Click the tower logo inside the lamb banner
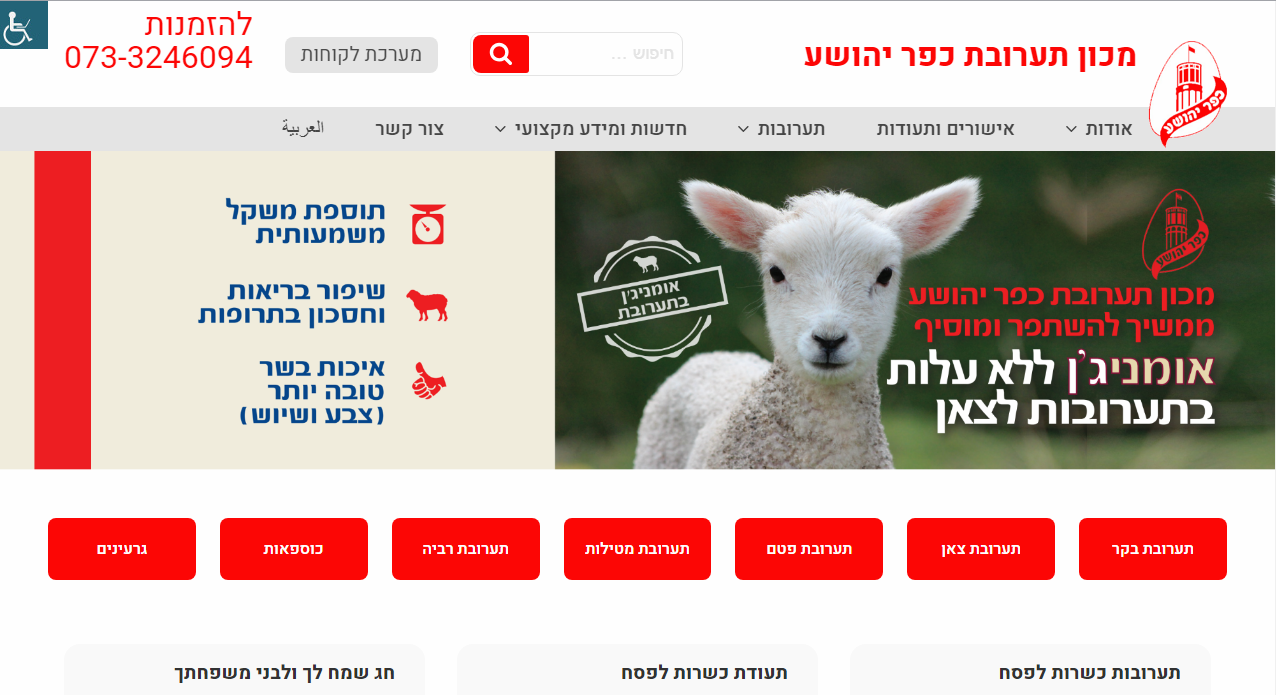The width and height of the screenshot is (1276, 695). tap(1177, 234)
